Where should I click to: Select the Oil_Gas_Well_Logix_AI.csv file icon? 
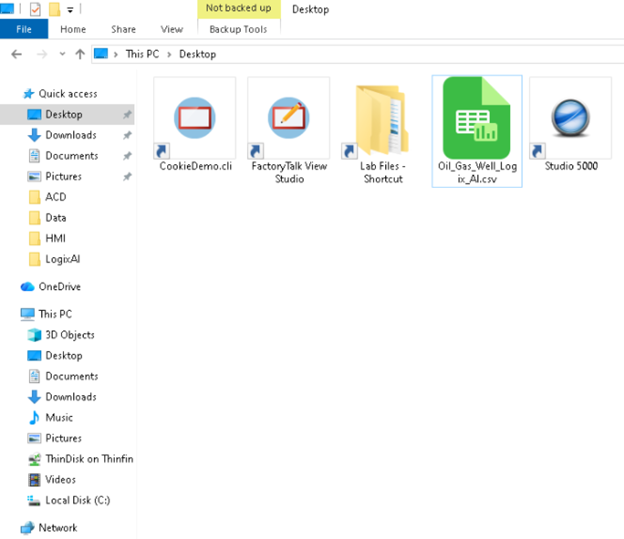point(477,118)
